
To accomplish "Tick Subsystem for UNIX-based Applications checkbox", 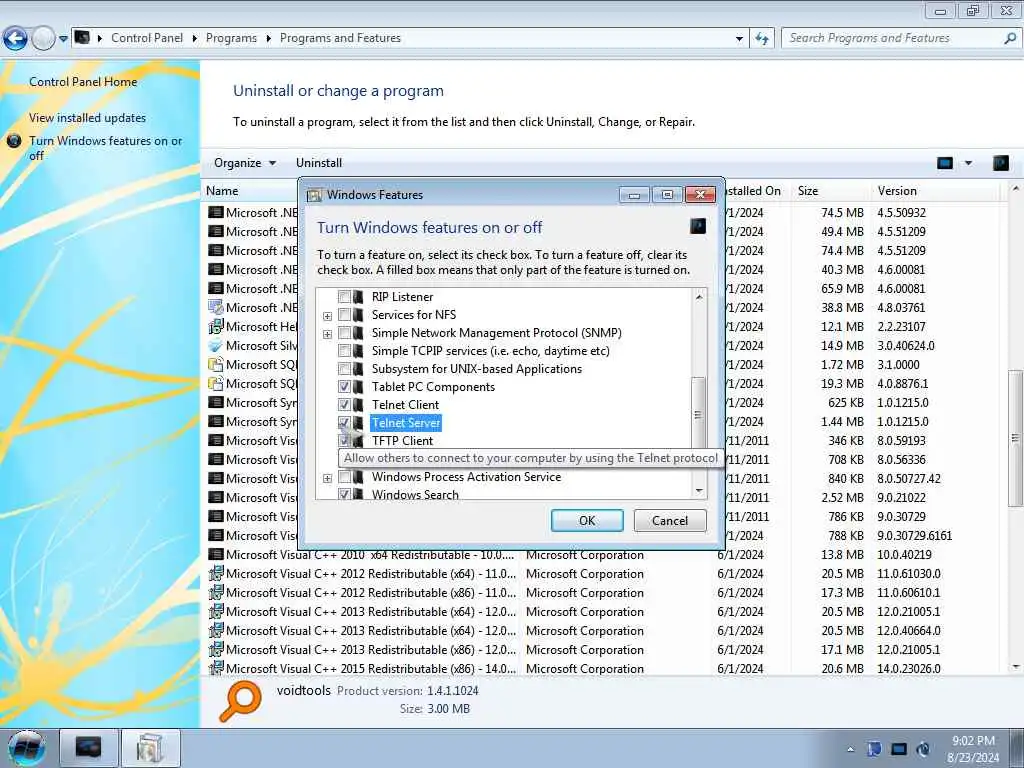I will (344, 369).
